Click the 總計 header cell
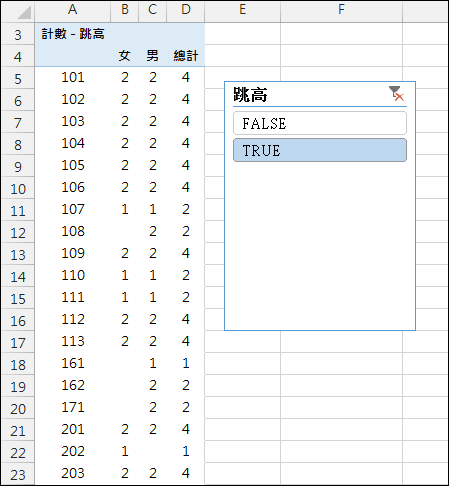The height and width of the screenshot is (486, 449). [x=186, y=56]
